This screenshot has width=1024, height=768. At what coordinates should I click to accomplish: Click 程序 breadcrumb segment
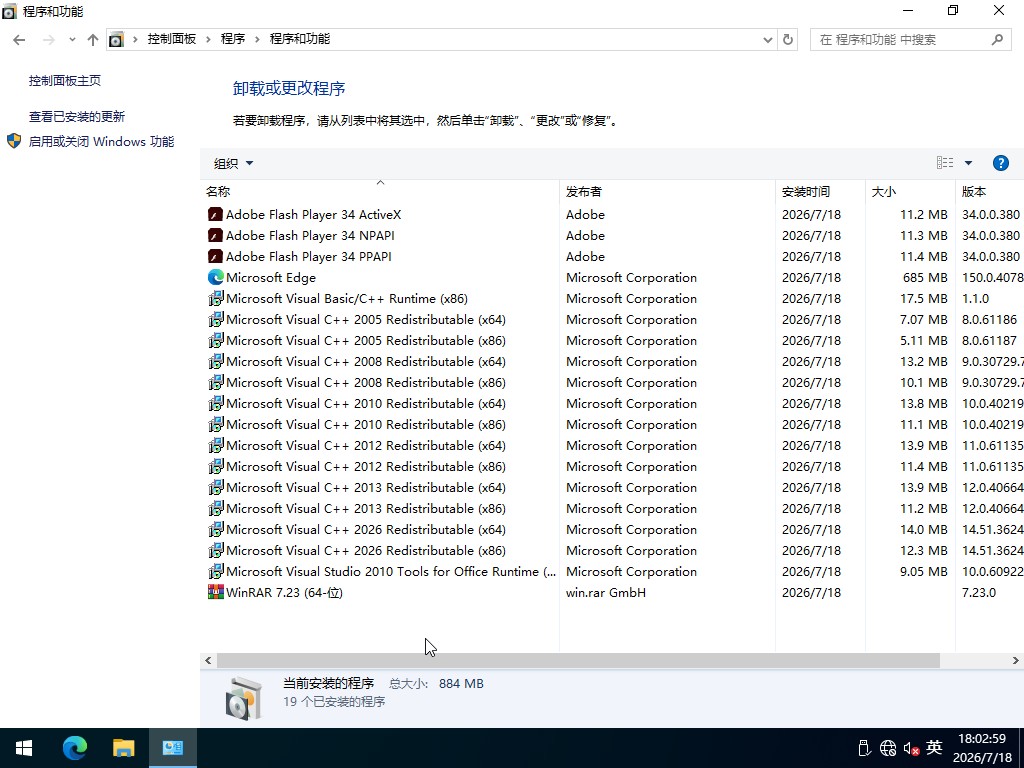232,39
